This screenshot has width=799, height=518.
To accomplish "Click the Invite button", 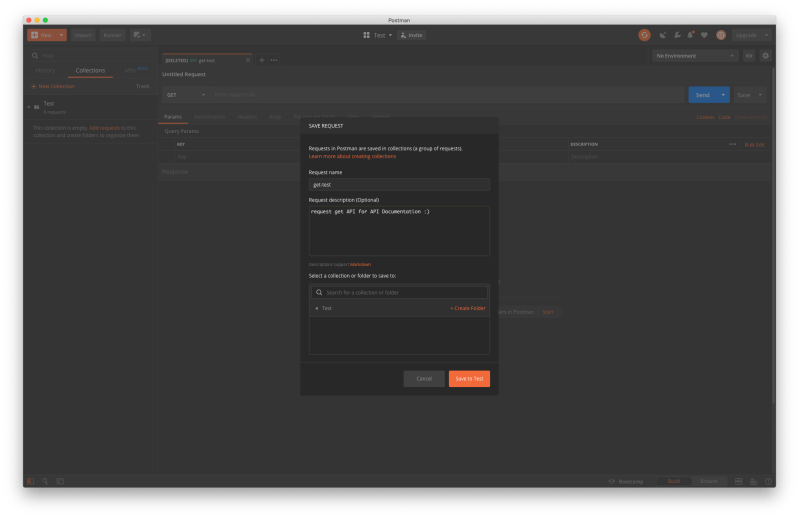I will [412, 35].
